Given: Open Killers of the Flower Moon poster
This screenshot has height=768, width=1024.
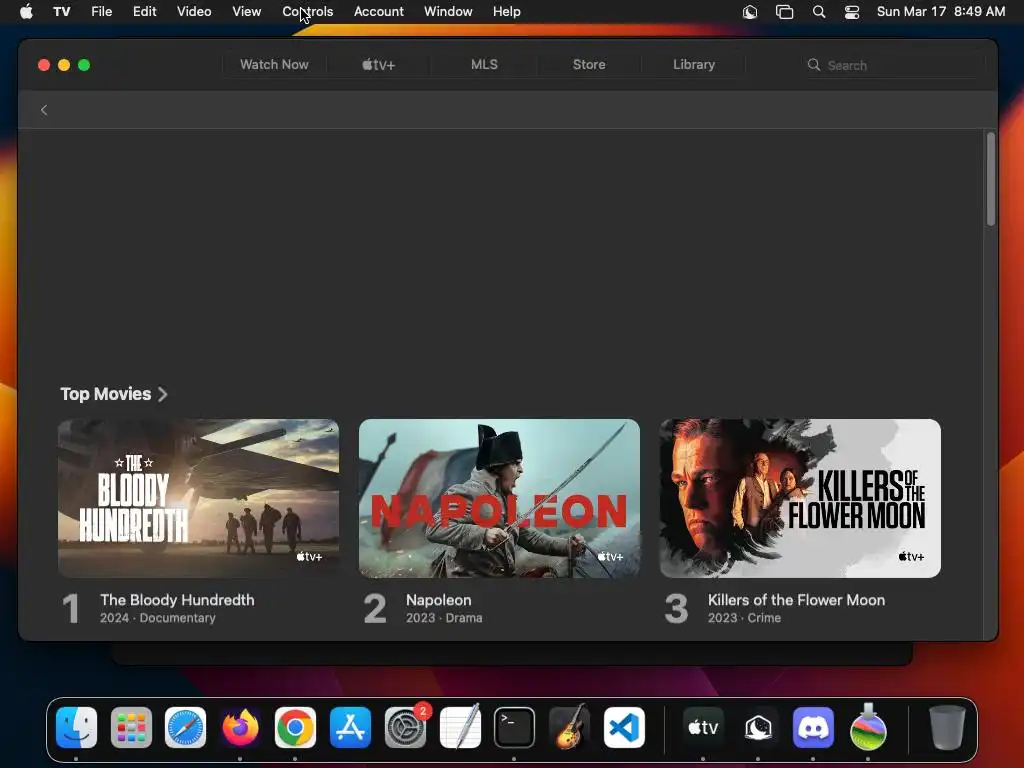Looking at the screenshot, I should click(801, 498).
